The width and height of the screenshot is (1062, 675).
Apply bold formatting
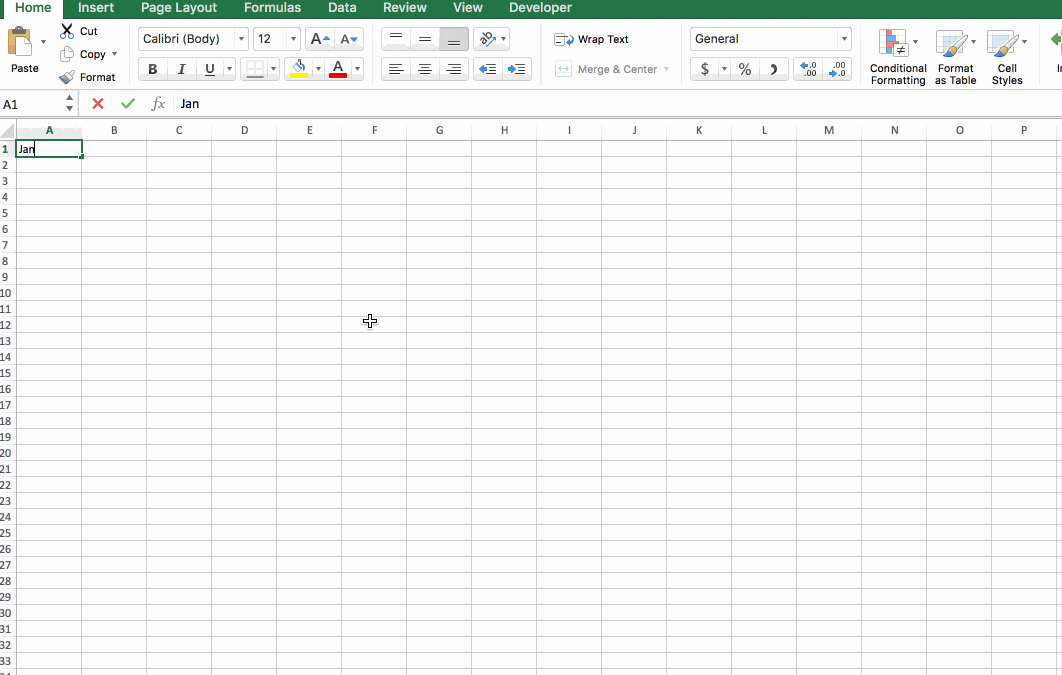coord(152,69)
